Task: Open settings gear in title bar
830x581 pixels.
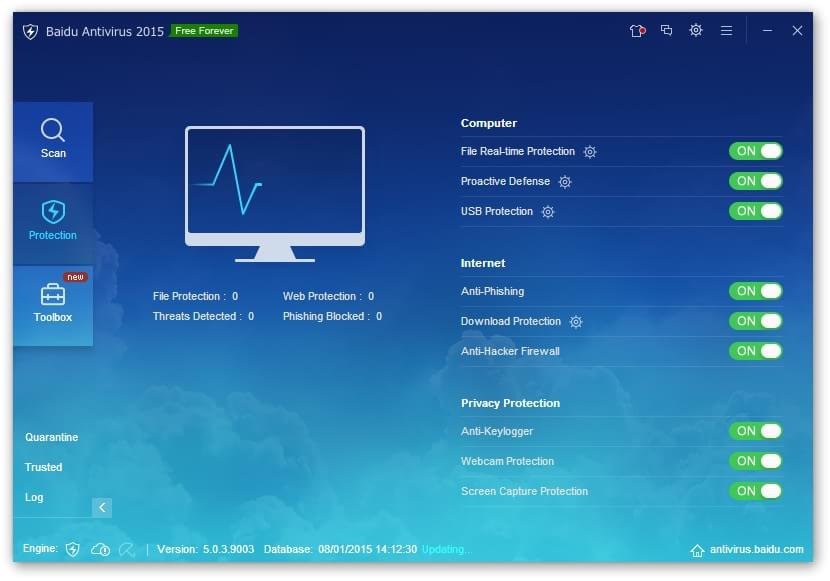Action: (x=696, y=30)
